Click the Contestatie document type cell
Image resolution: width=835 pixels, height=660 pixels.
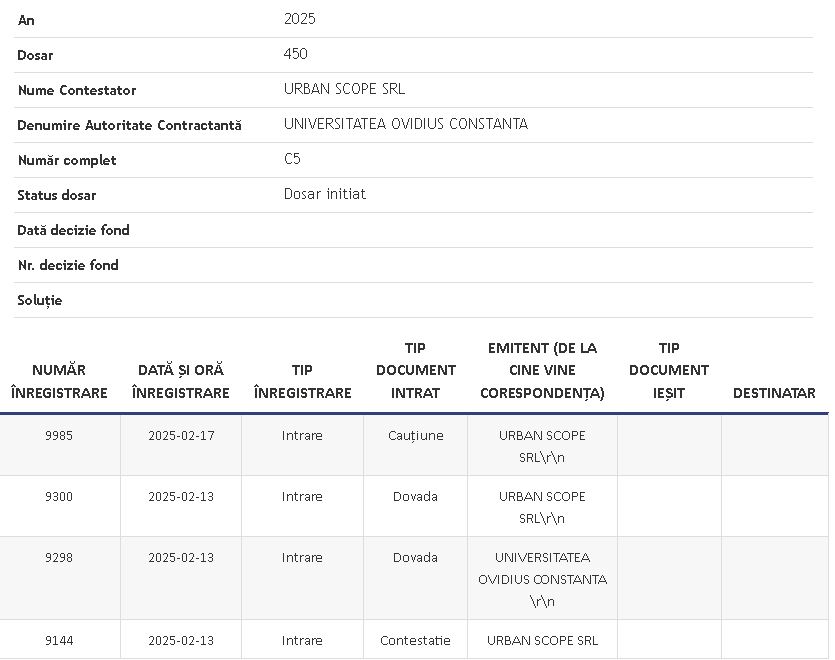415,641
